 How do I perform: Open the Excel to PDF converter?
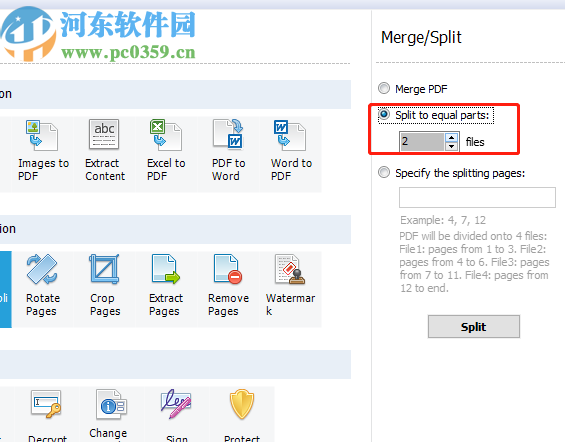[166, 154]
